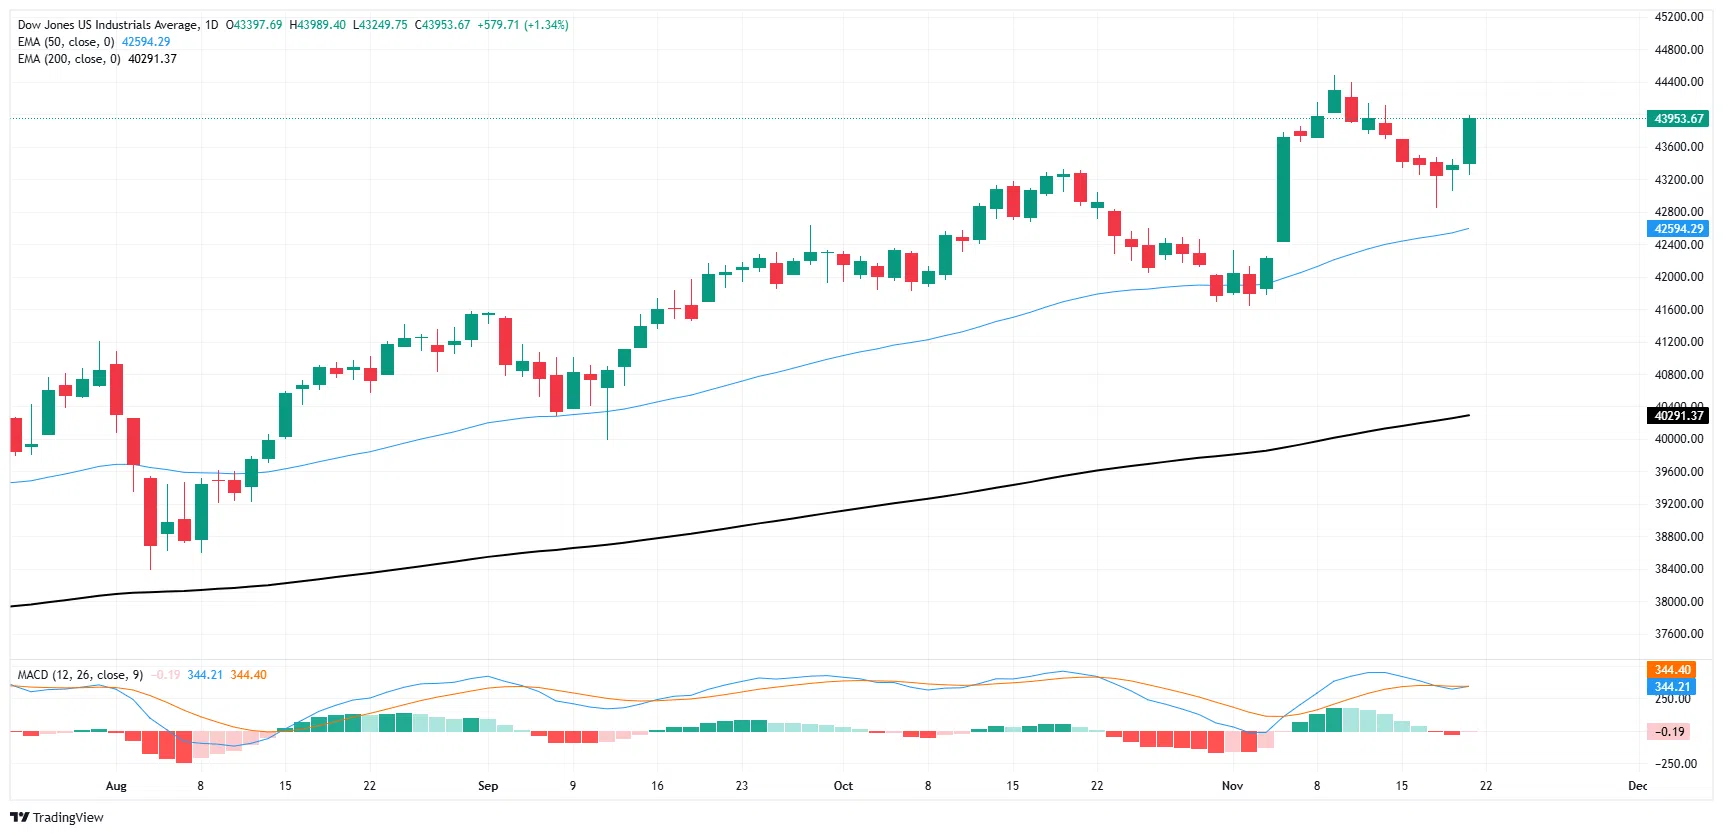Click the pink -0.19 histogram value tag
This screenshot has height=835, width=1723.
(x=1670, y=732)
